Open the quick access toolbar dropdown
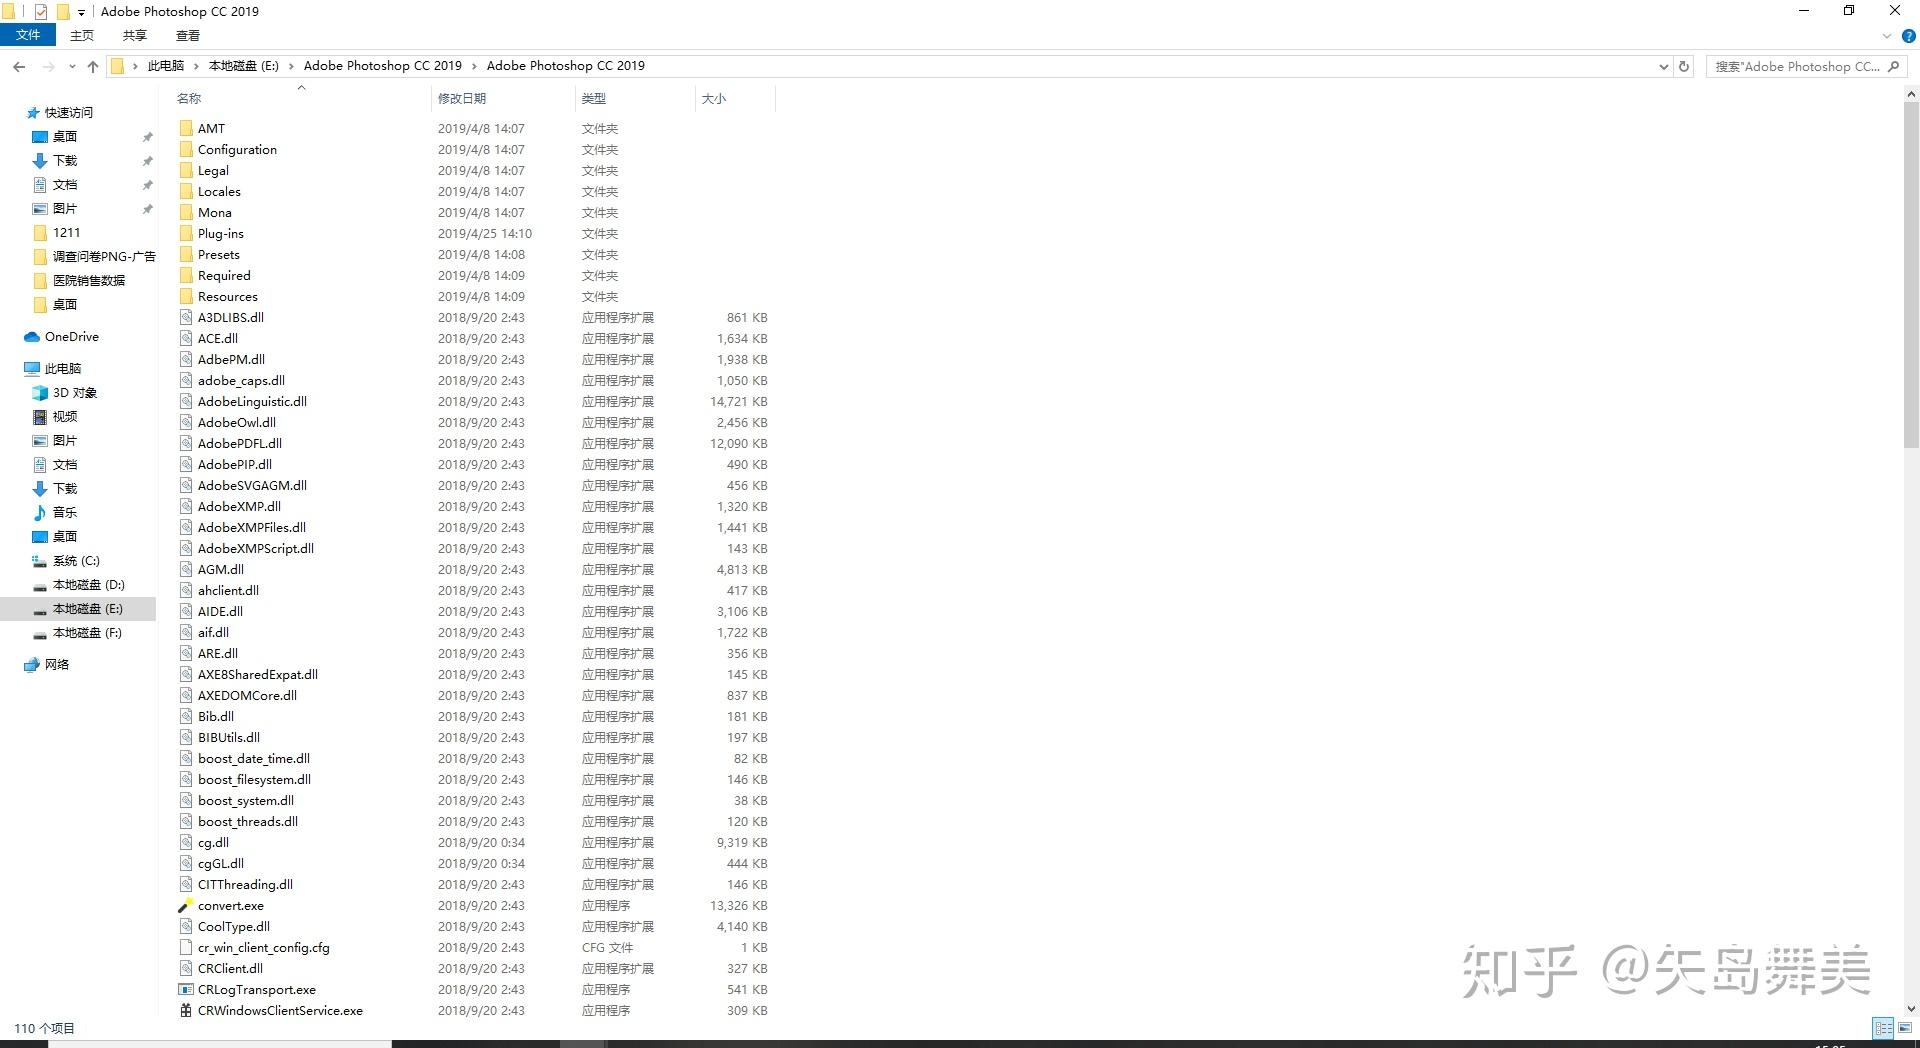1920x1048 pixels. [81, 12]
